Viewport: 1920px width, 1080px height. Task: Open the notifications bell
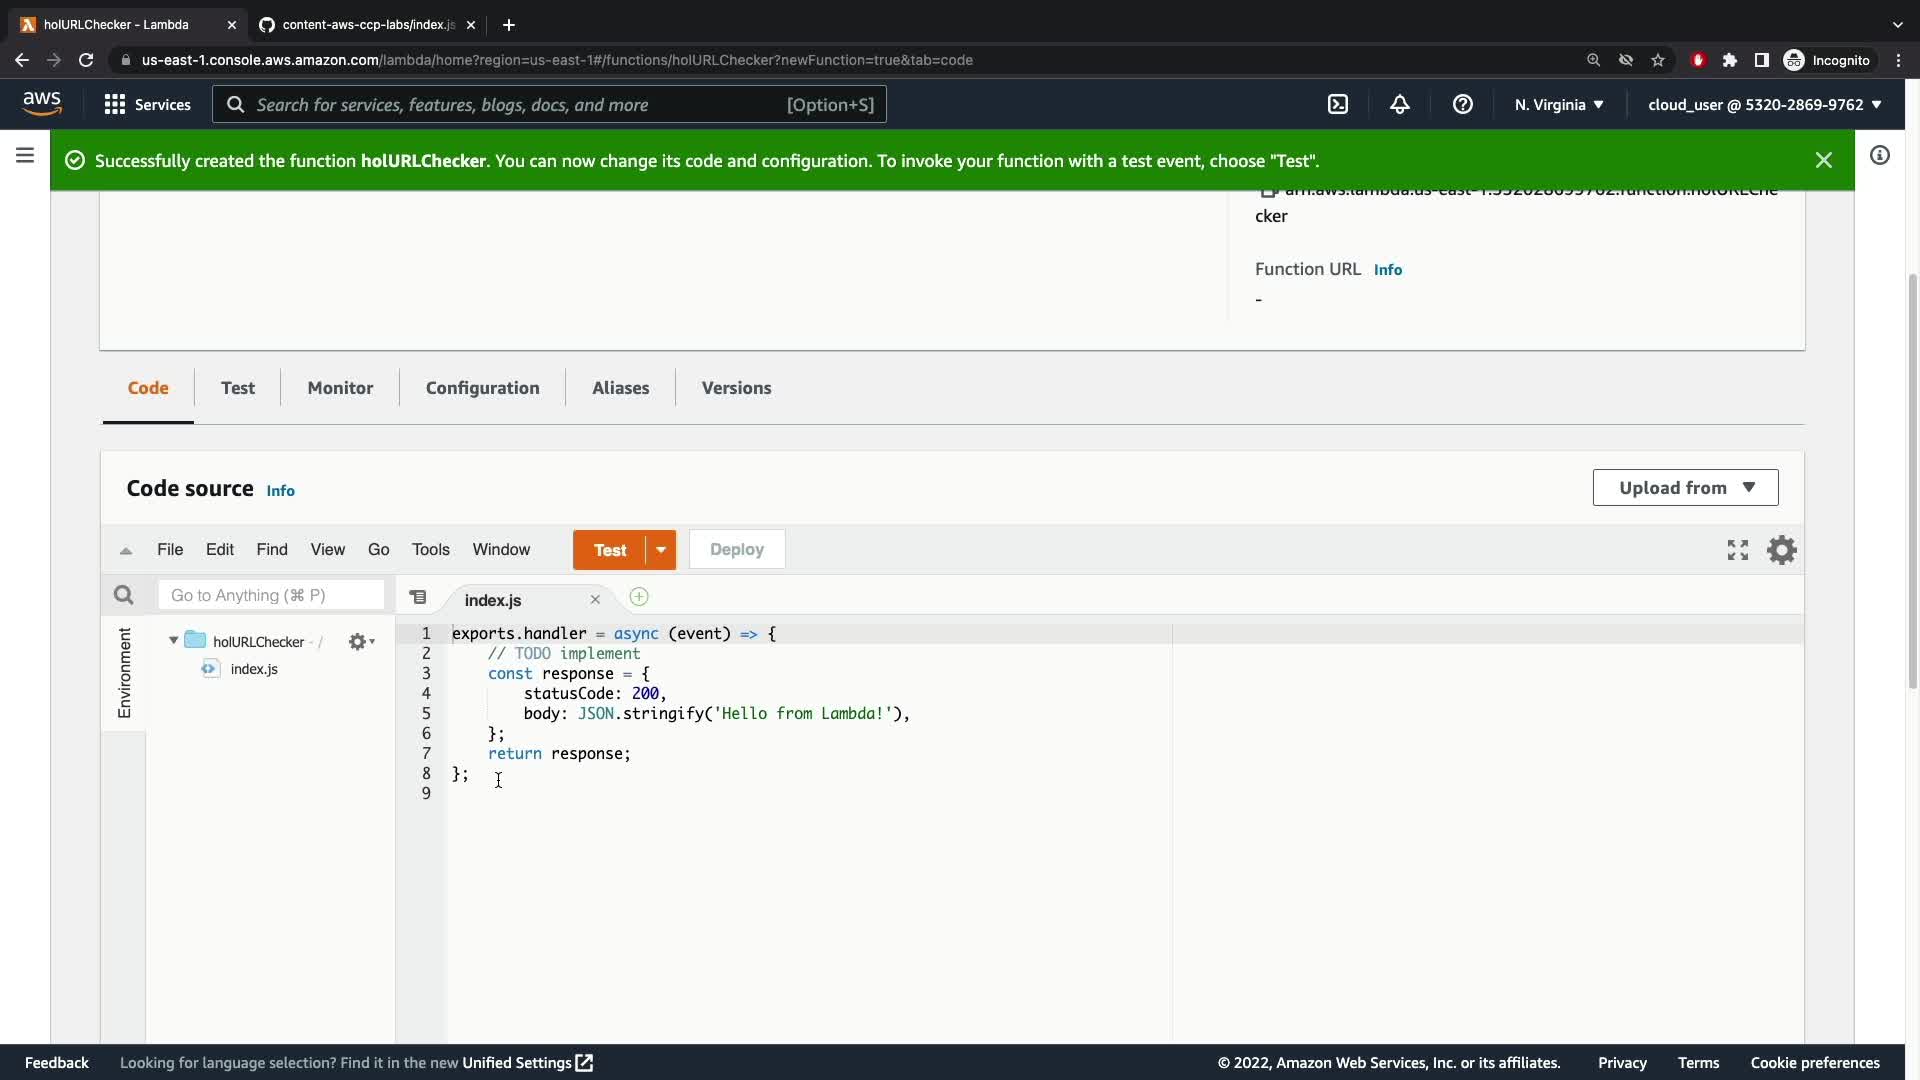(1400, 104)
